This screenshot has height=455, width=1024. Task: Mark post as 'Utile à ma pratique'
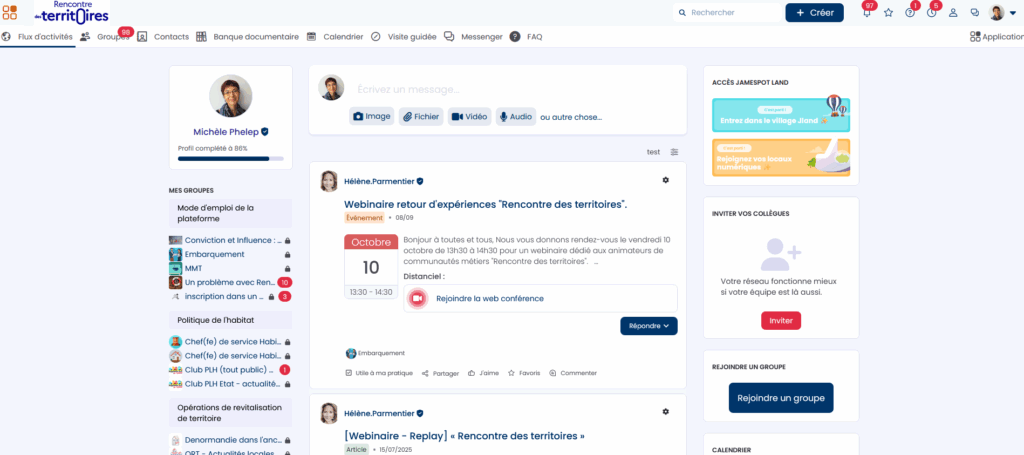click(378, 373)
